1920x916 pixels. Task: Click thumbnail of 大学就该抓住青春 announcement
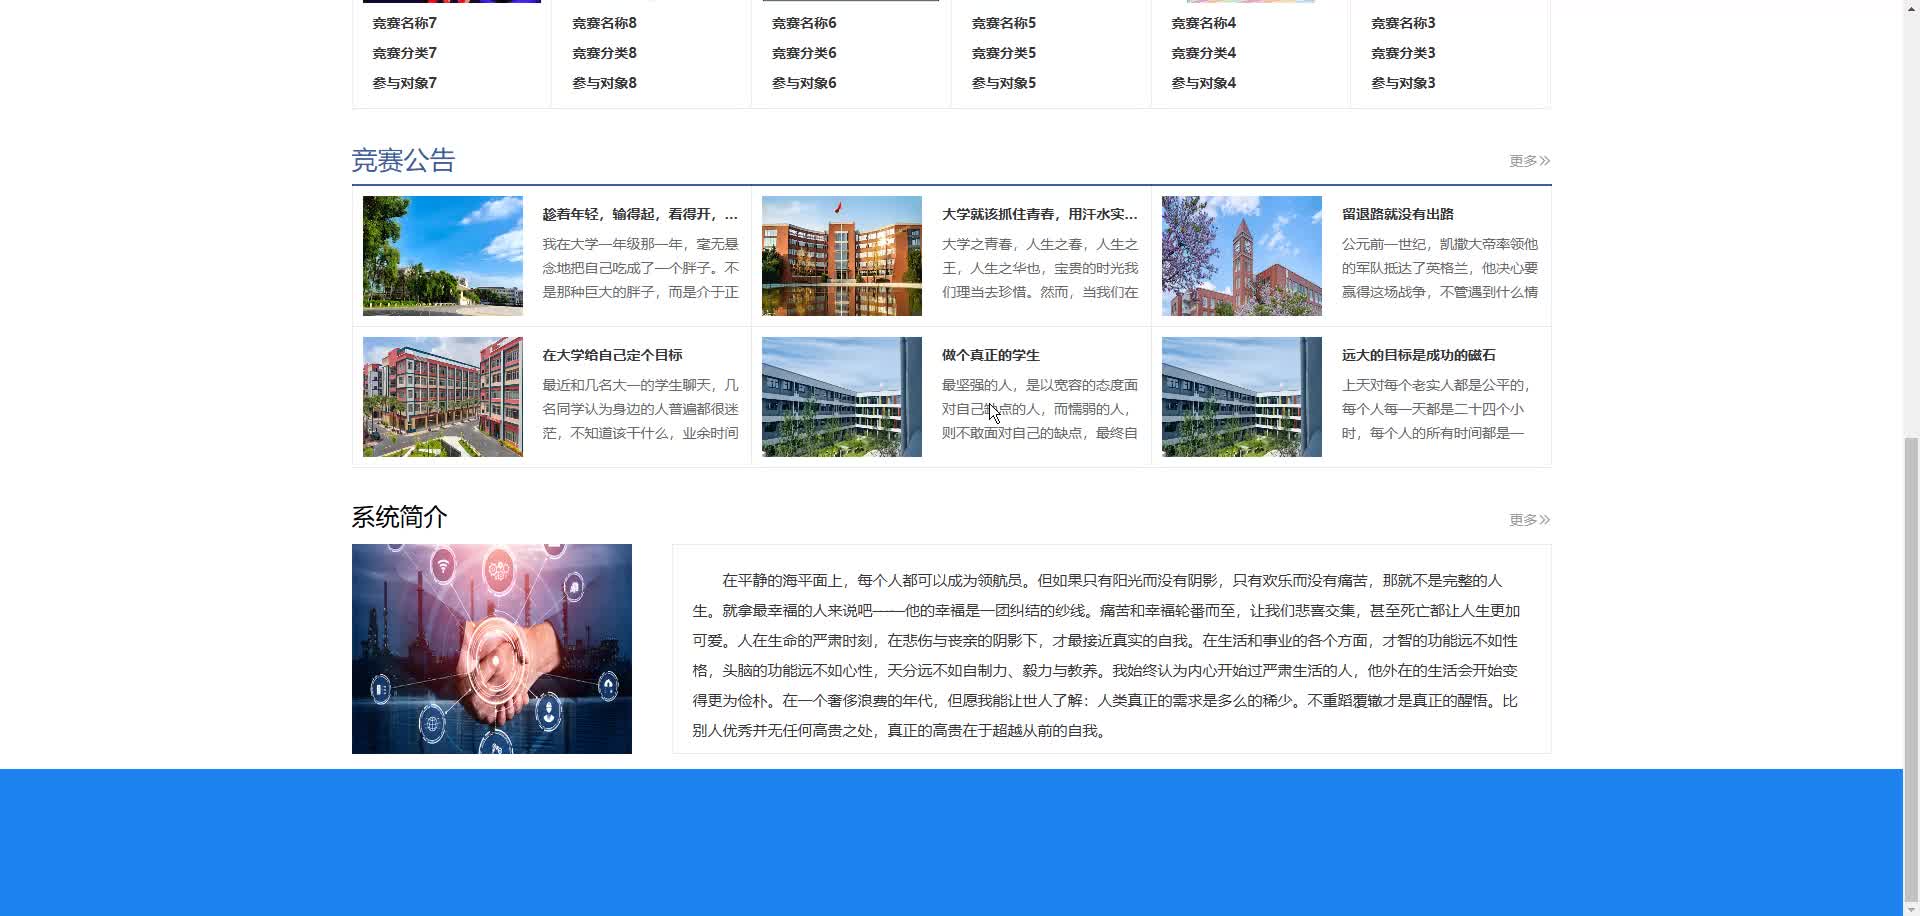(x=842, y=256)
